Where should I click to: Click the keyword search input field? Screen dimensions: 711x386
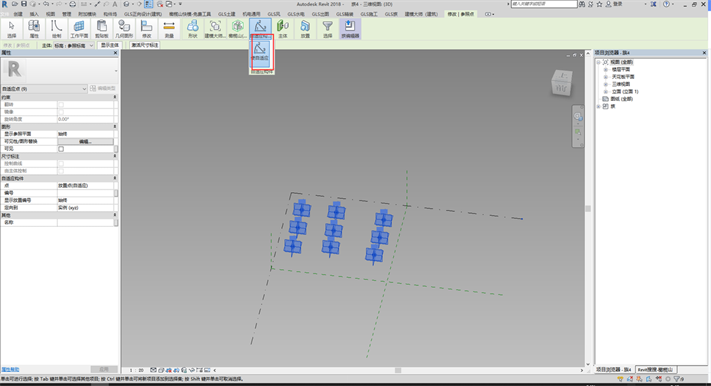coord(544,4)
